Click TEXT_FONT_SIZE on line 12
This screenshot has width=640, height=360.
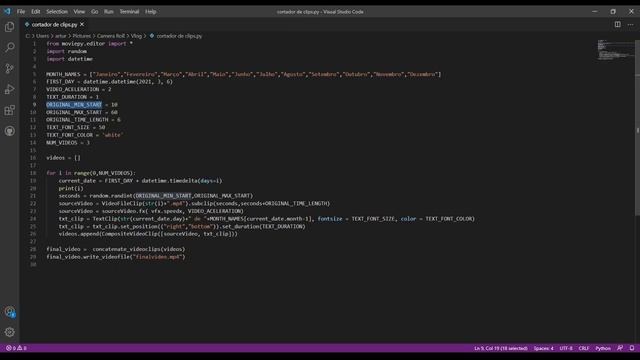click(x=68, y=127)
